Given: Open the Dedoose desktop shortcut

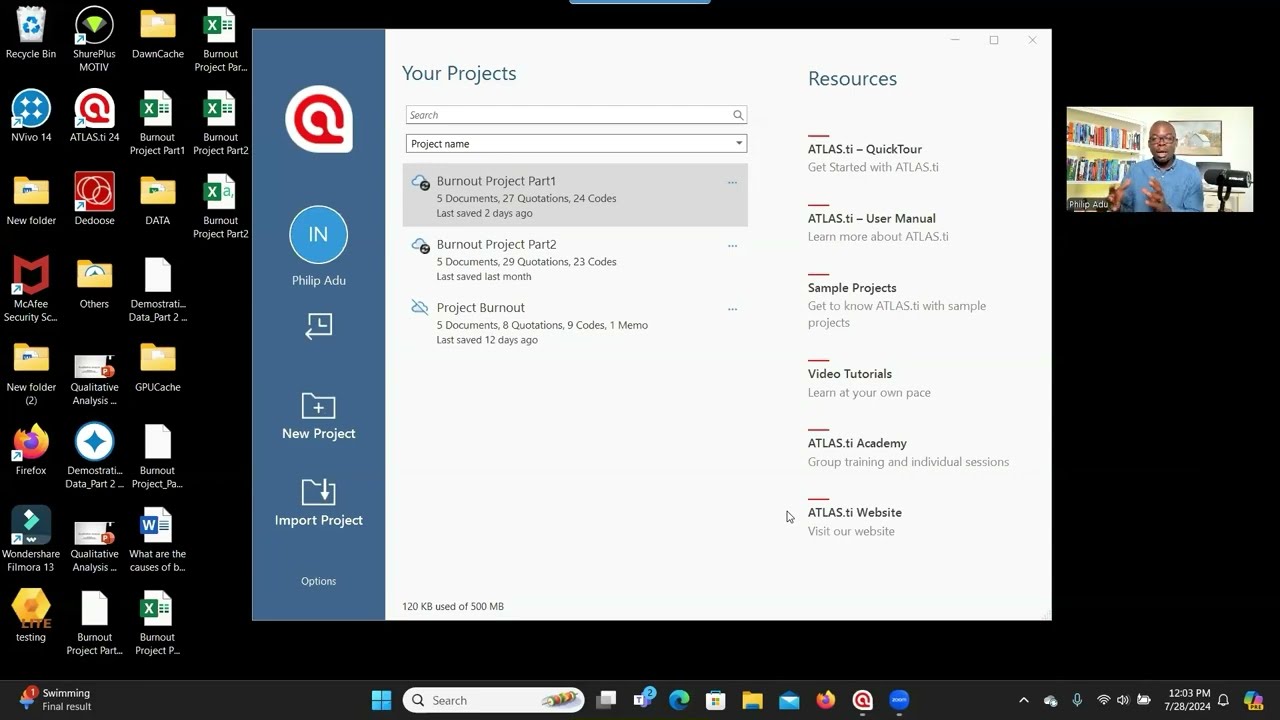Looking at the screenshot, I should 94,200.
